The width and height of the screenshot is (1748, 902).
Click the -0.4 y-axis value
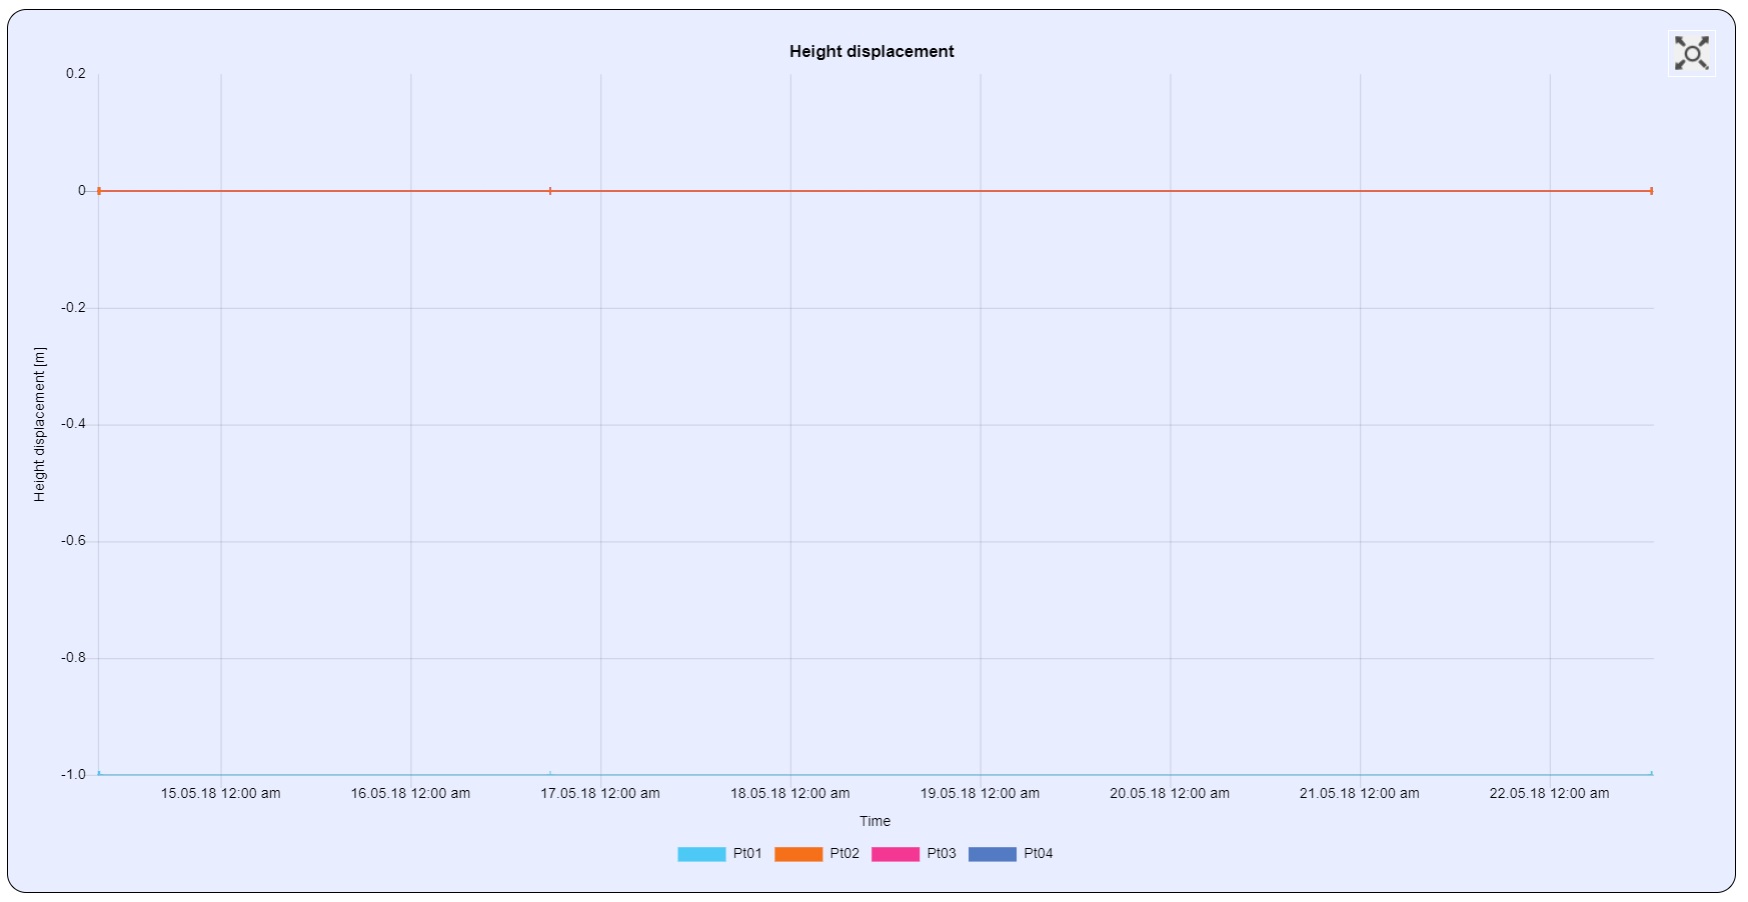click(73, 424)
